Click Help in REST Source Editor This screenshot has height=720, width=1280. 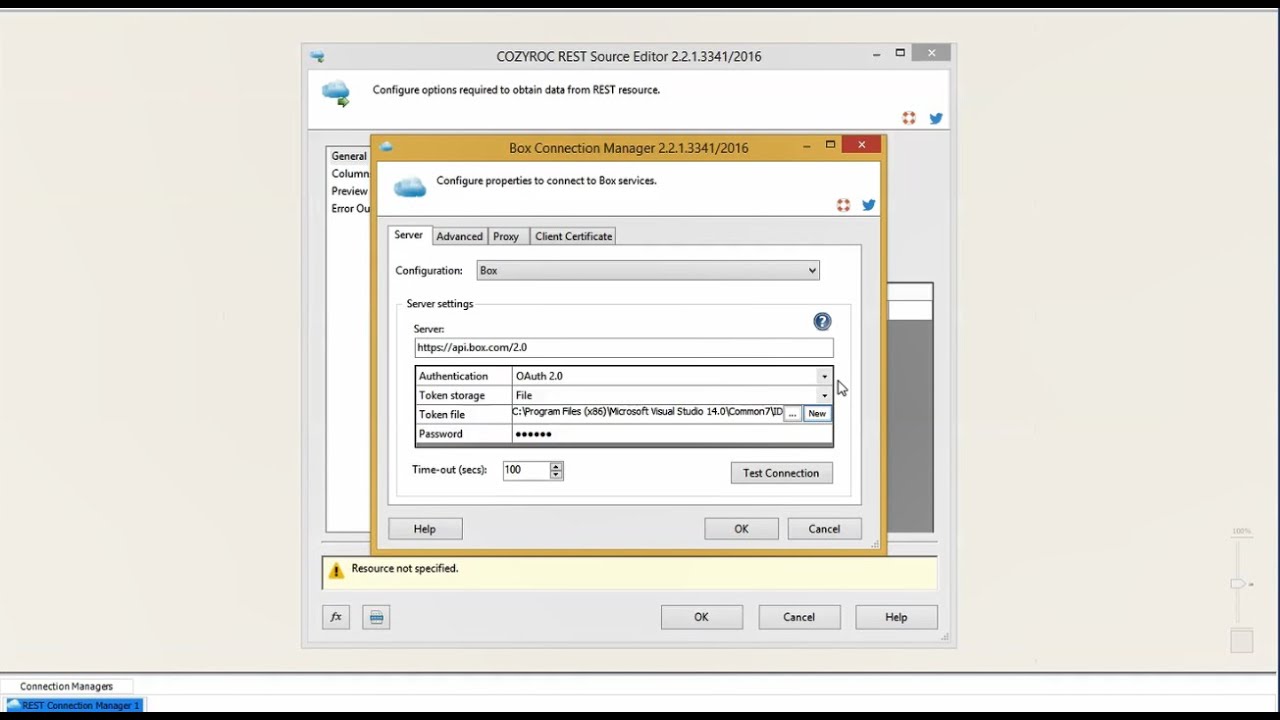896,617
